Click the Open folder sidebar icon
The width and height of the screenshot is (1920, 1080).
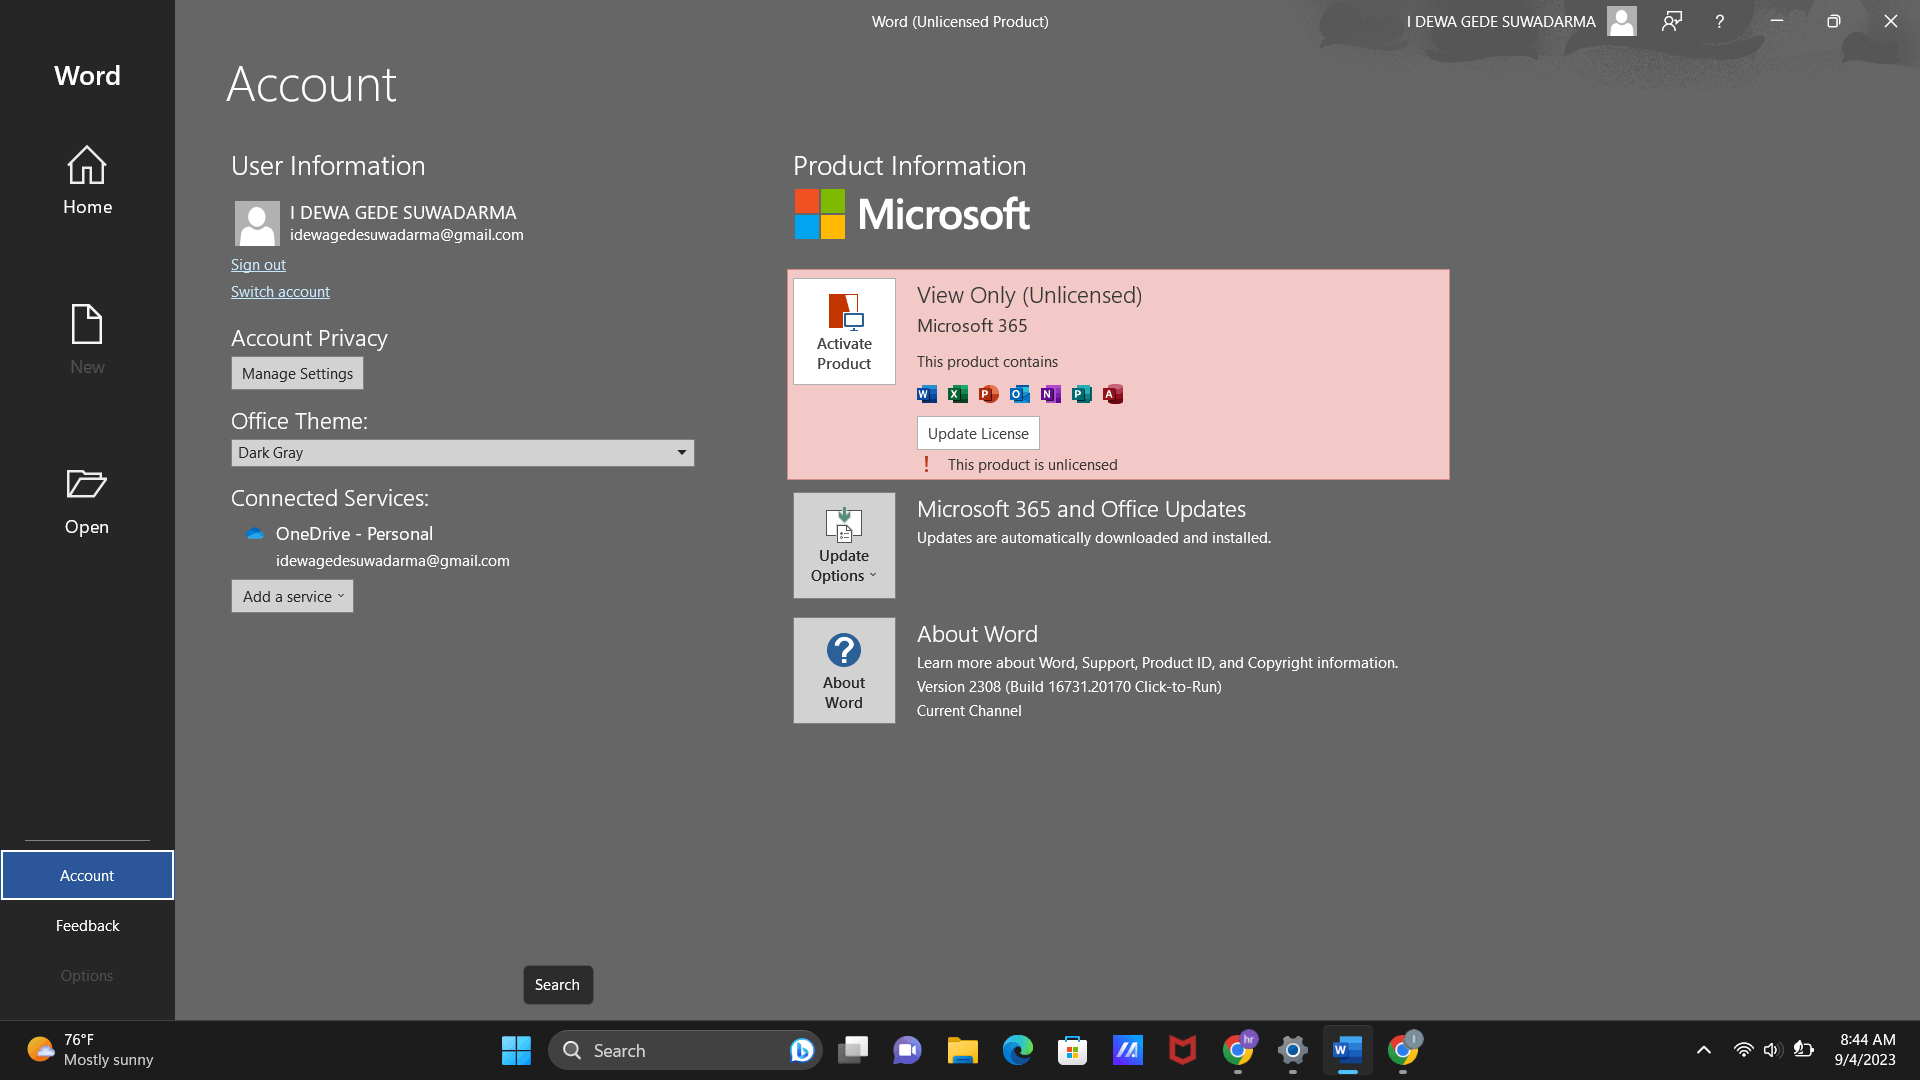pos(87,501)
